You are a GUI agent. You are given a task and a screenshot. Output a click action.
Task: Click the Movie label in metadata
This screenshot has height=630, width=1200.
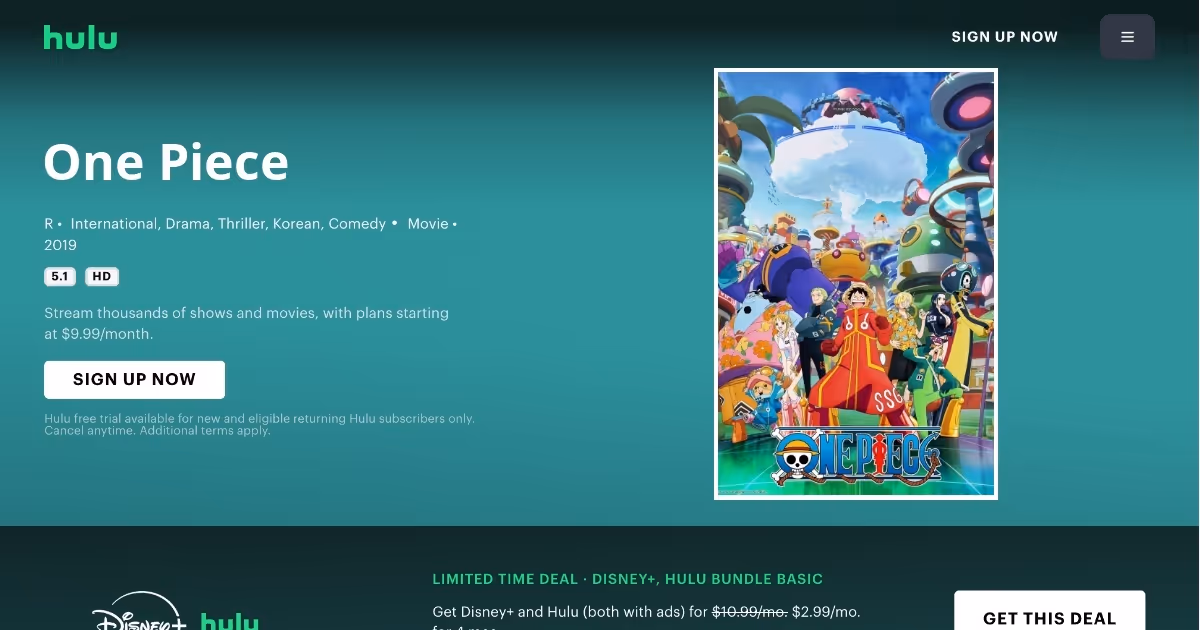(x=428, y=224)
